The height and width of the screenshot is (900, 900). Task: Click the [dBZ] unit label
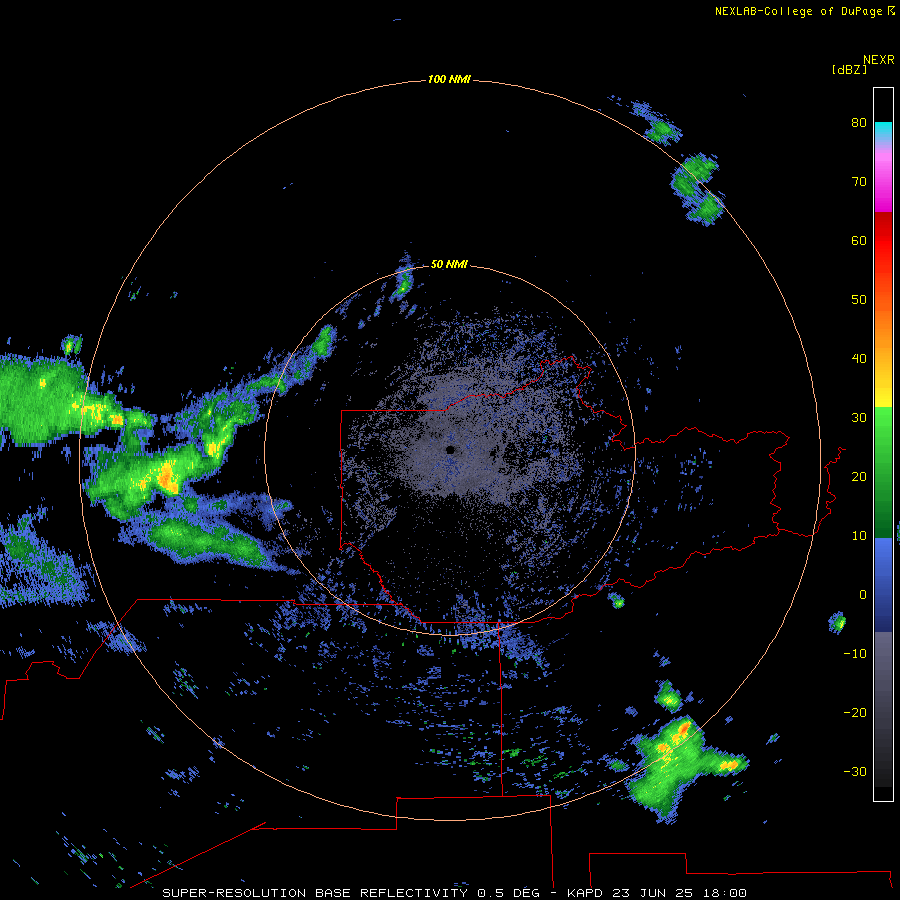(x=849, y=70)
